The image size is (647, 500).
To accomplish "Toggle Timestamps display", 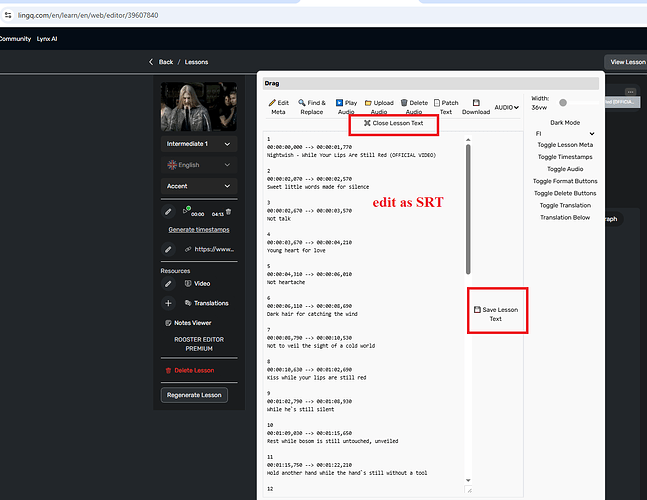I will [x=565, y=157].
